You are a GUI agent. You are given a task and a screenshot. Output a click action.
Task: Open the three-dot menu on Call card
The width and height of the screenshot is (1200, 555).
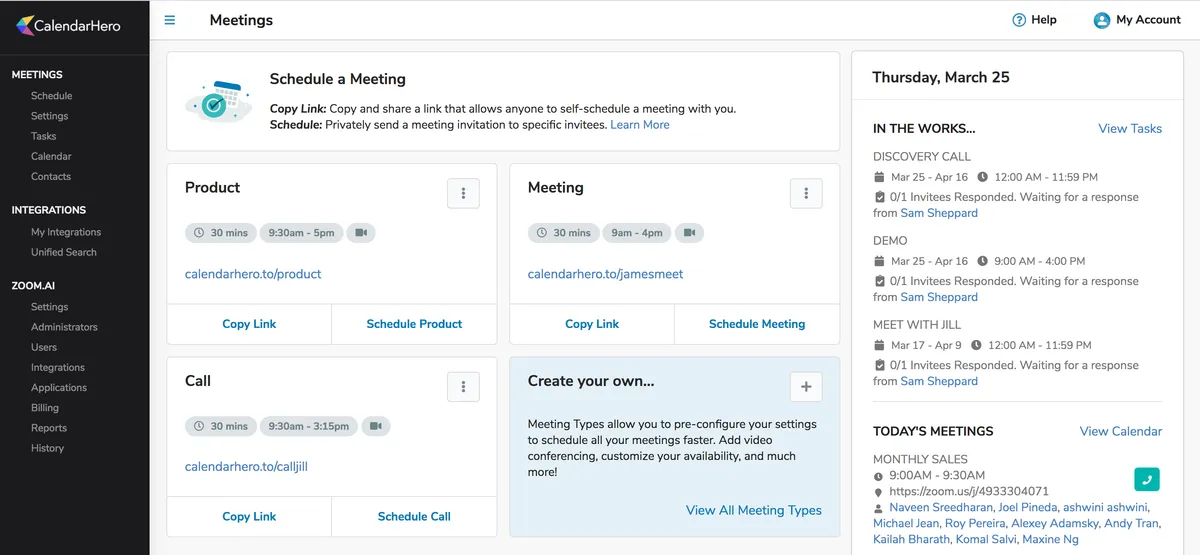click(463, 387)
